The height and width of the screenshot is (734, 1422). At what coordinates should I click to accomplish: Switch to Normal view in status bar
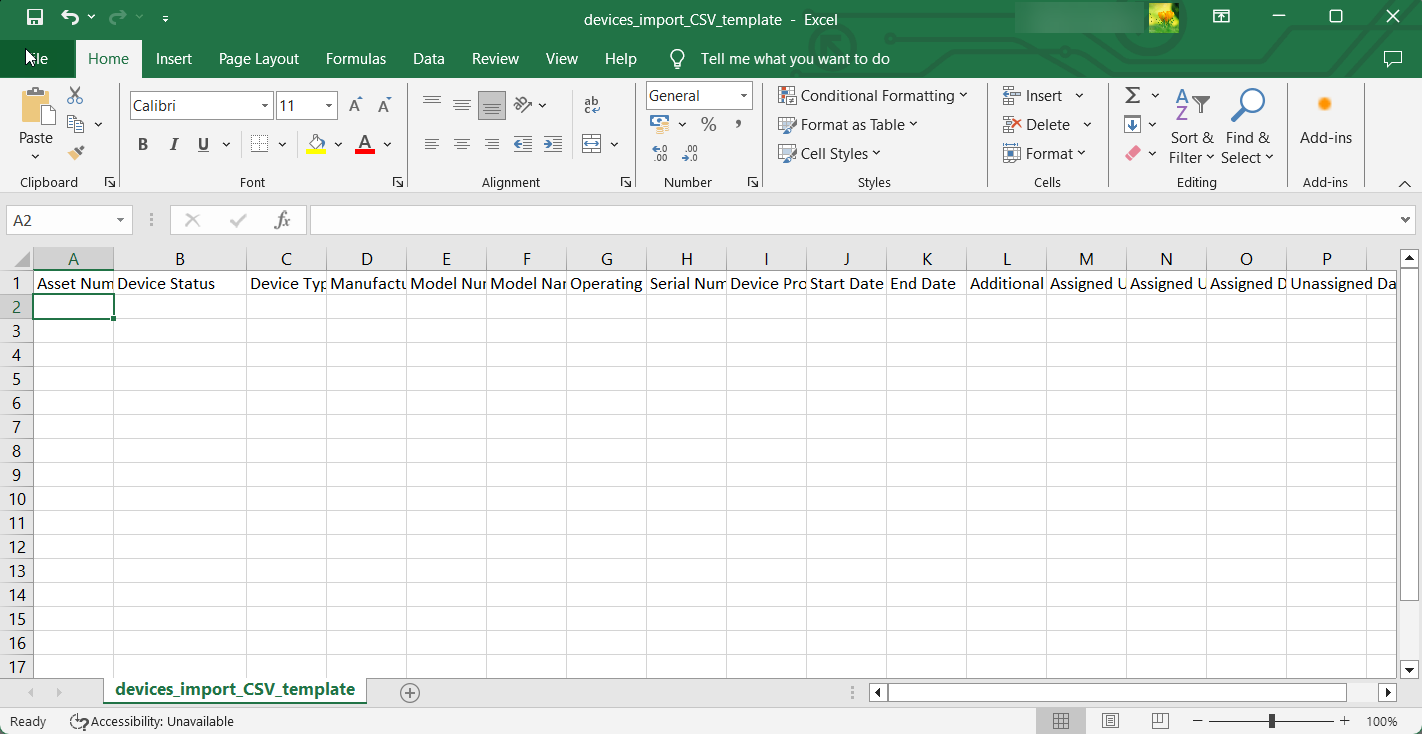(1061, 721)
